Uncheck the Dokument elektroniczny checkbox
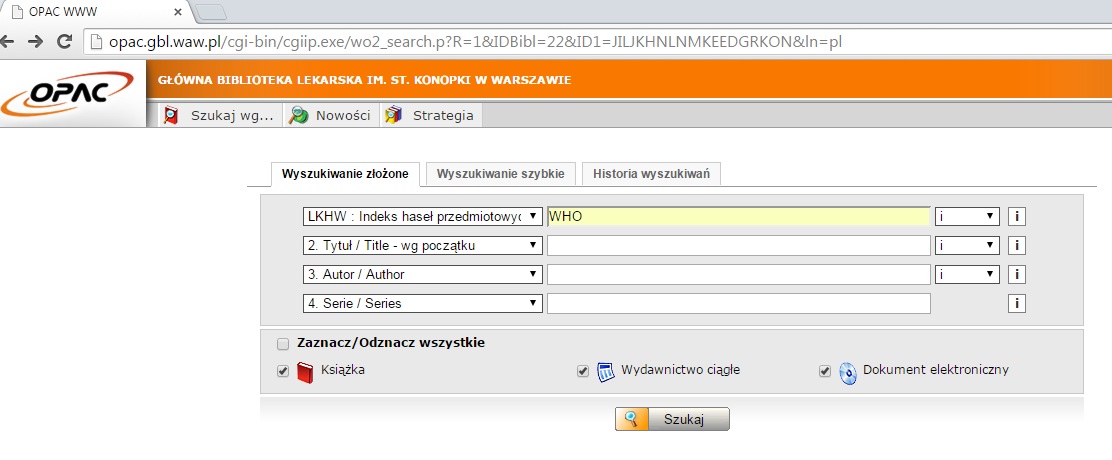The height and width of the screenshot is (460, 1112). click(x=825, y=371)
